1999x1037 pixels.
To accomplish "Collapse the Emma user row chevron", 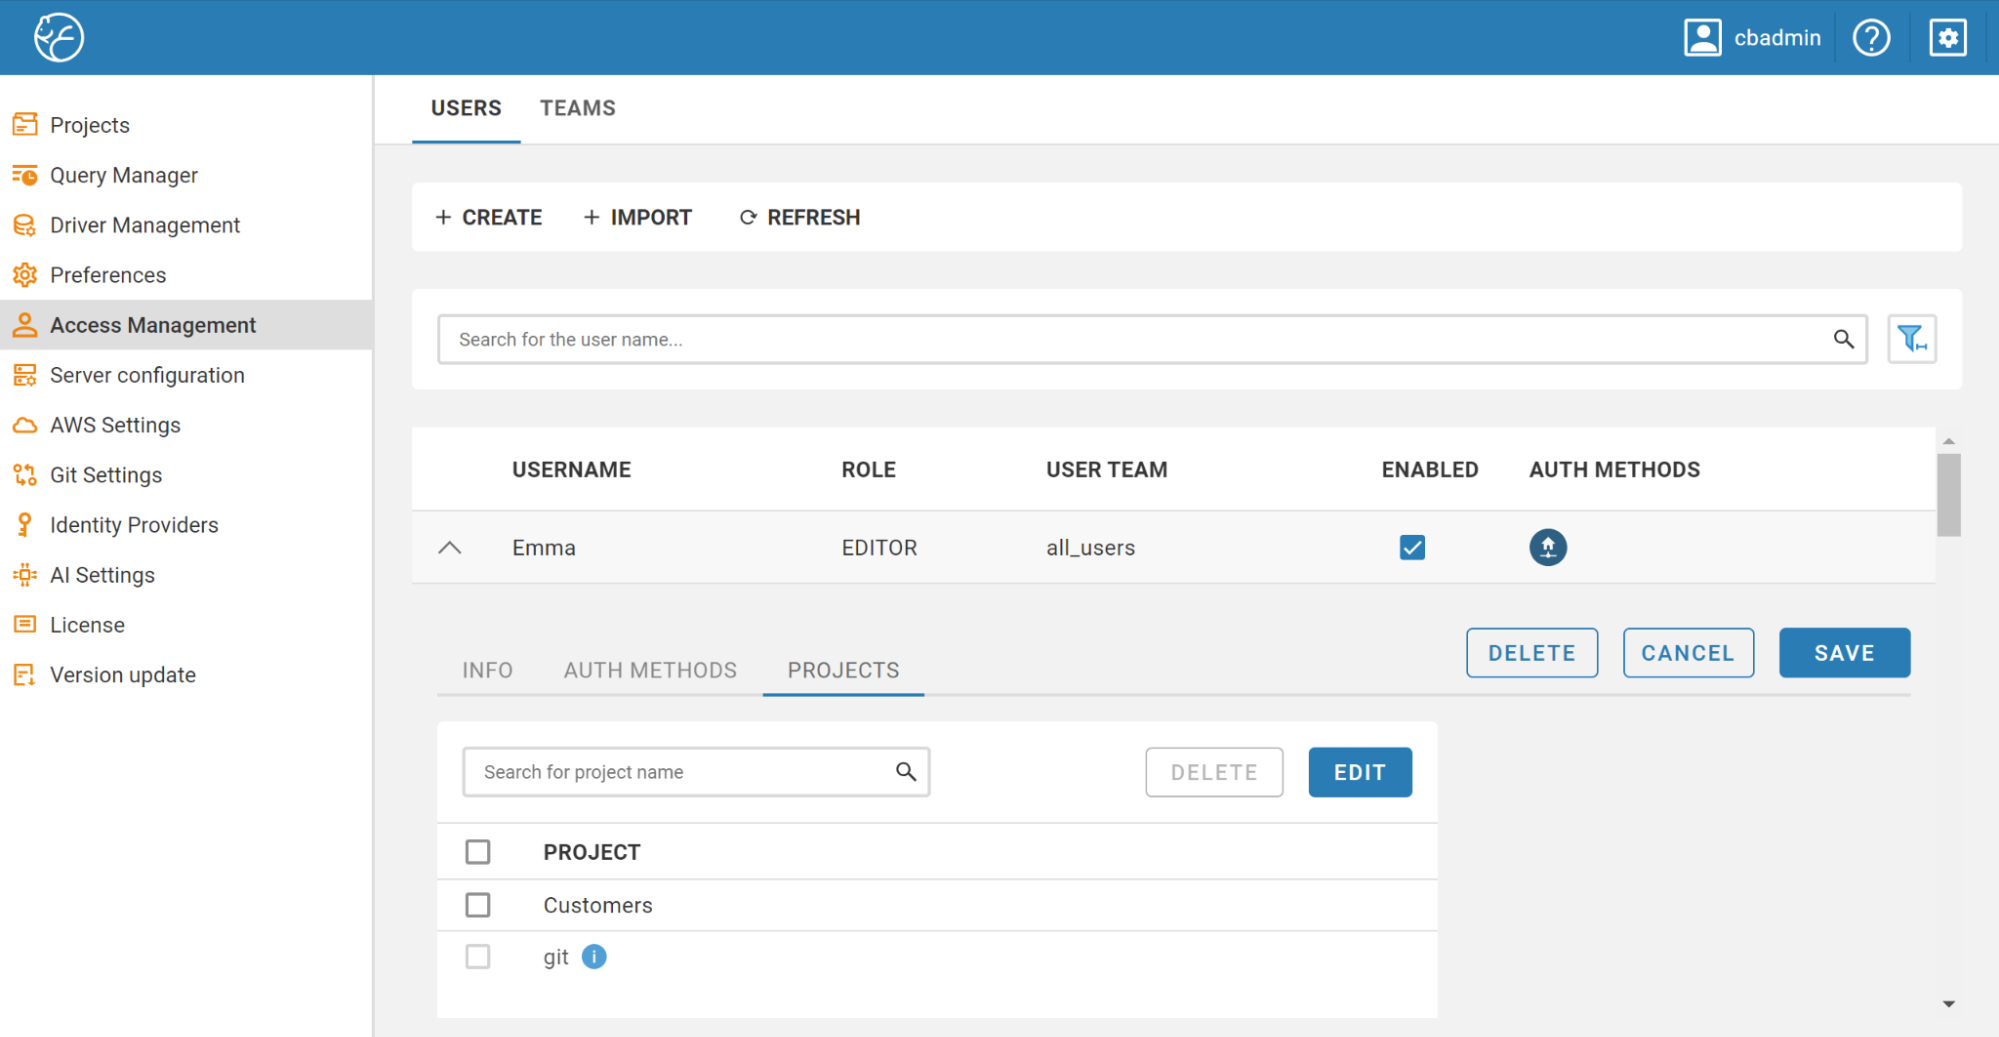I will (450, 548).
